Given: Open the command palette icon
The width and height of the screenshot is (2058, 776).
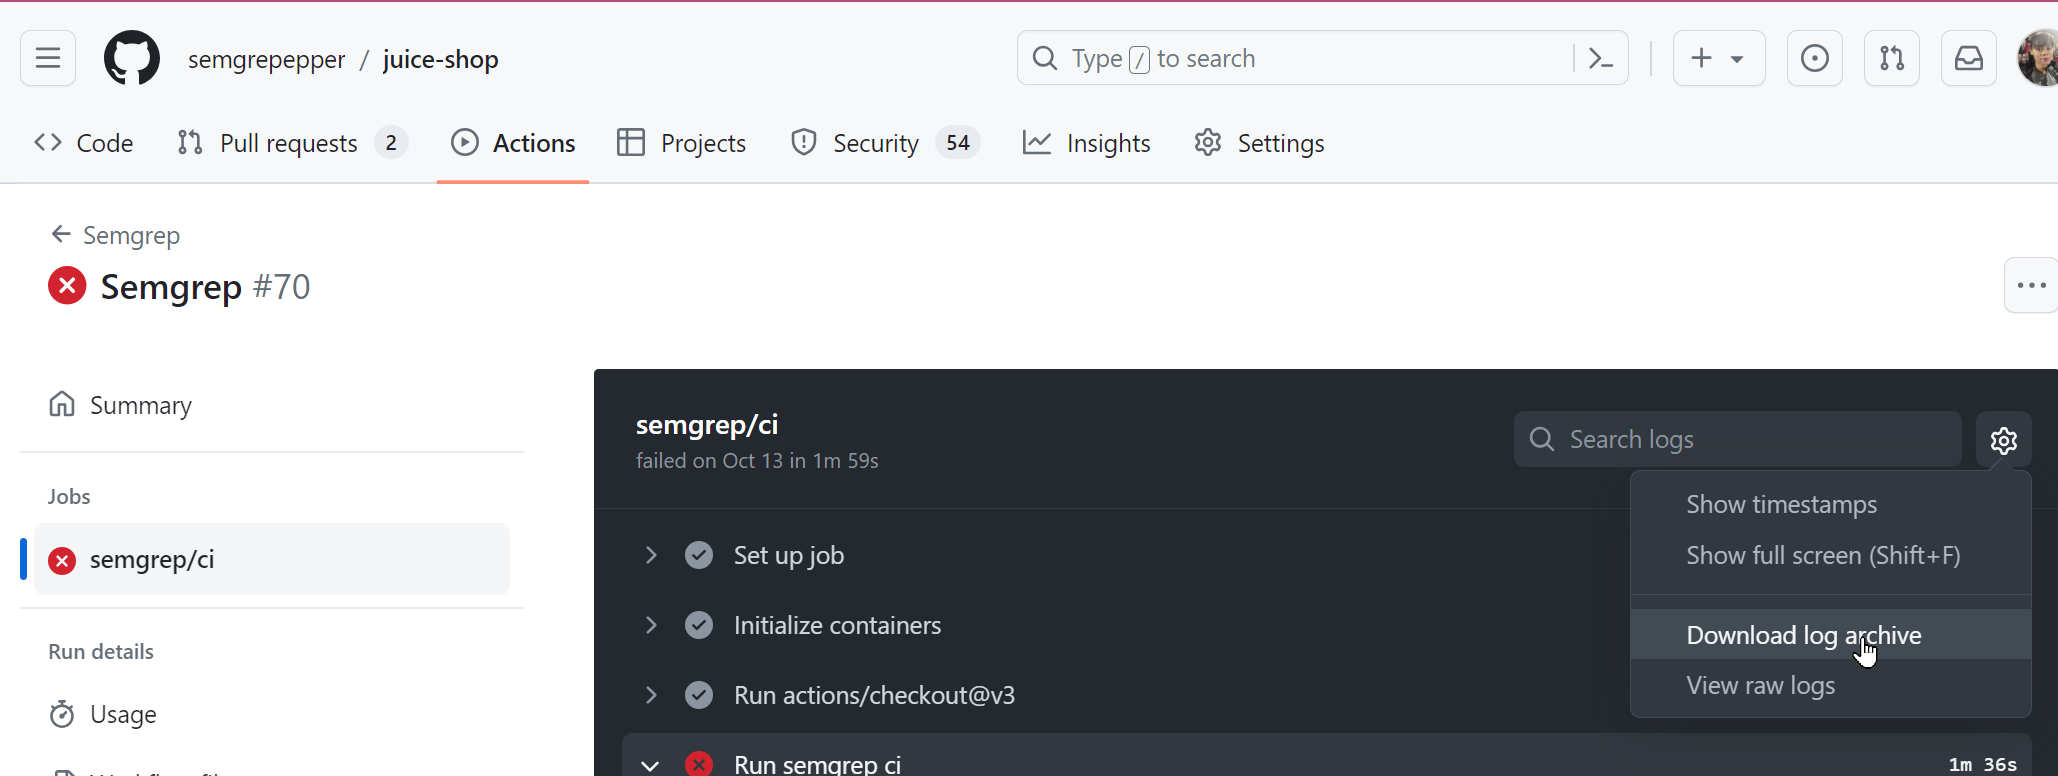Looking at the screenshot, I should click(x=1600, y=58).
